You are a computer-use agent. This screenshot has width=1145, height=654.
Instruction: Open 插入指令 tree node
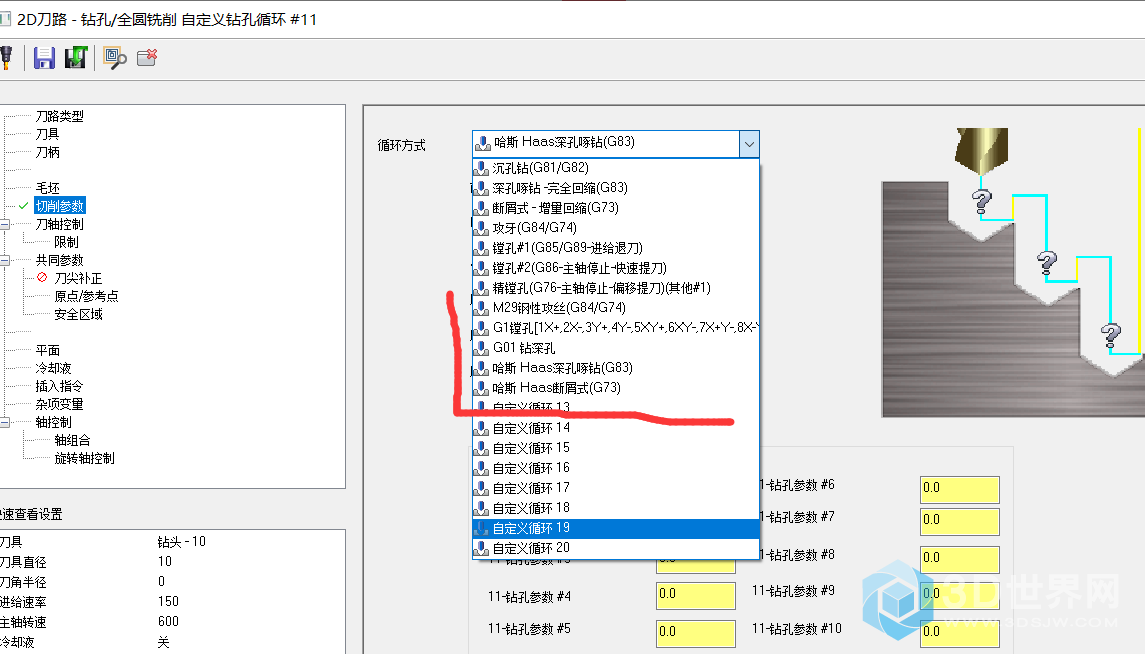(x=59, y=386)
